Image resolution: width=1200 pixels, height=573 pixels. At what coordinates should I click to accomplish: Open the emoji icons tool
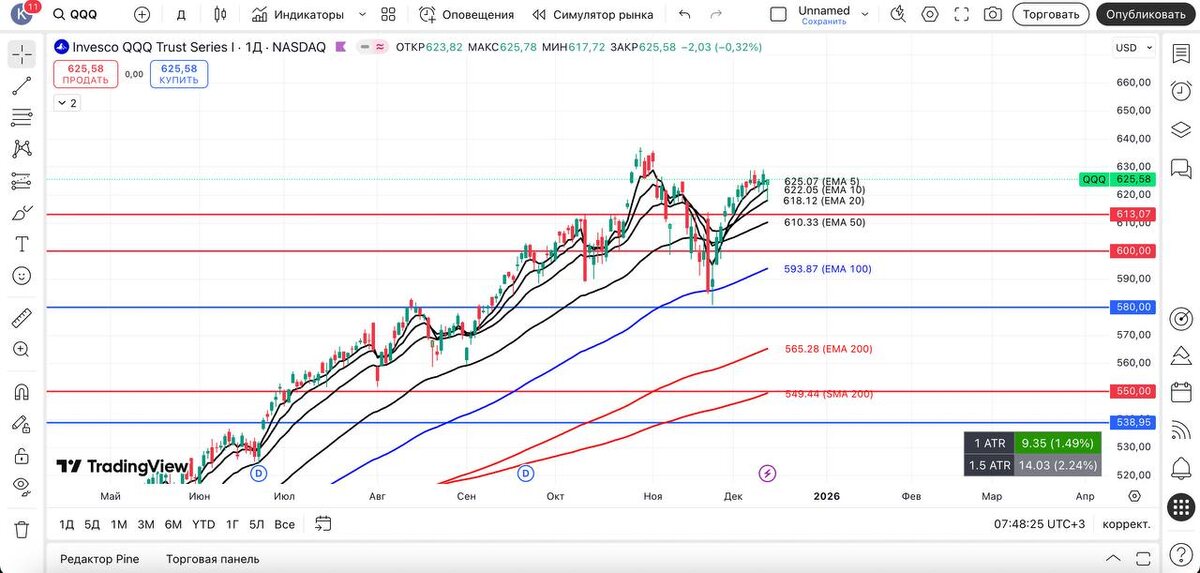[22, 275]
